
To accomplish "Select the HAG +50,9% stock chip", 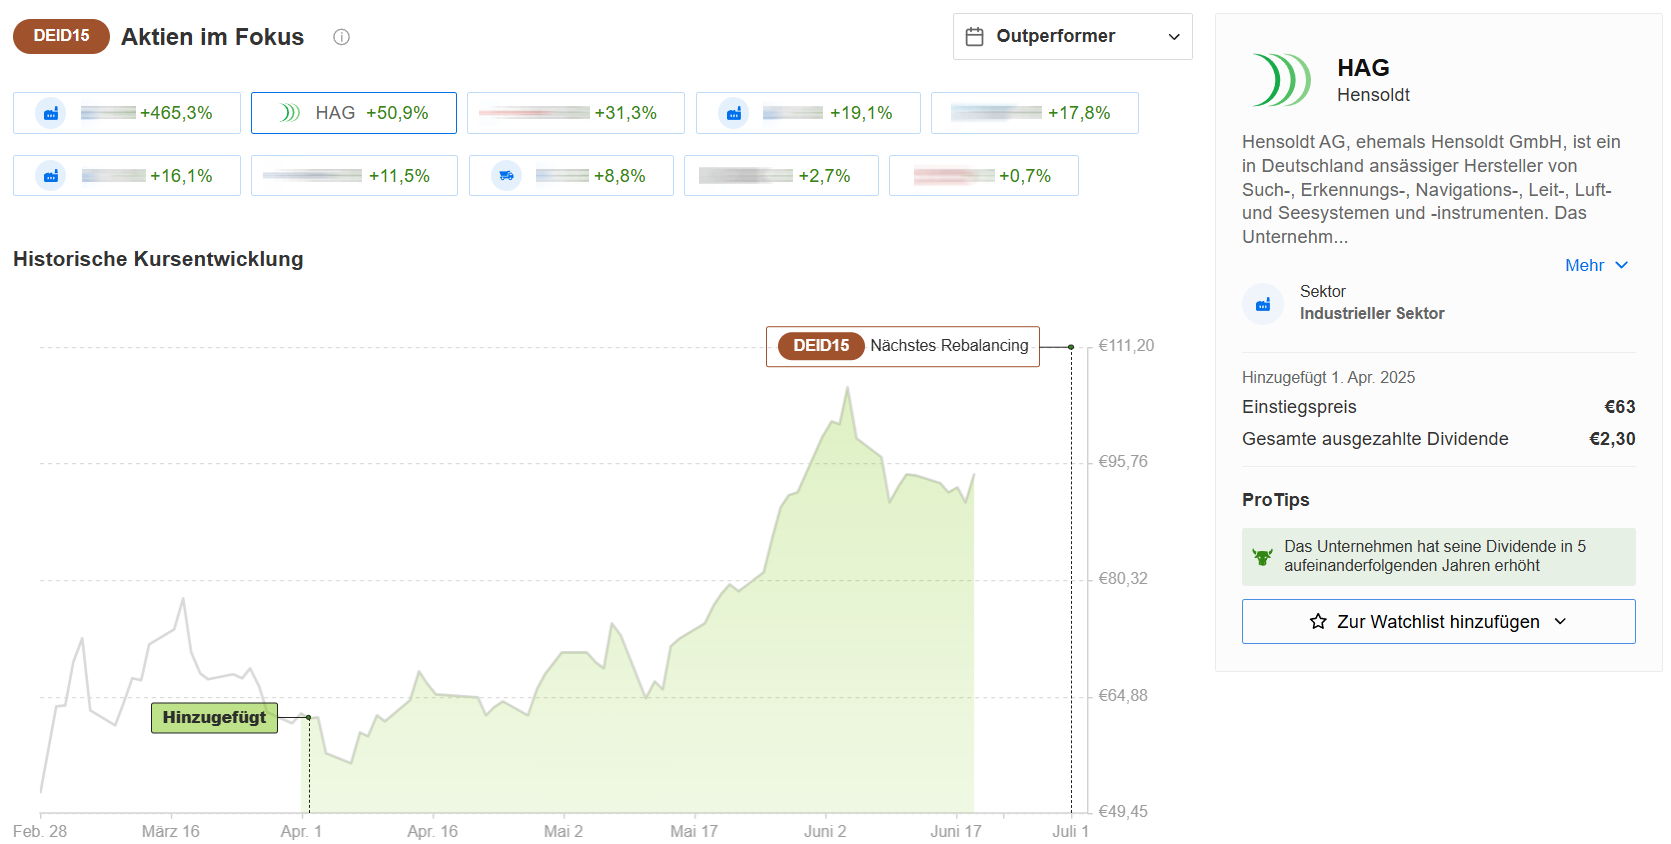I will (354, 113).
